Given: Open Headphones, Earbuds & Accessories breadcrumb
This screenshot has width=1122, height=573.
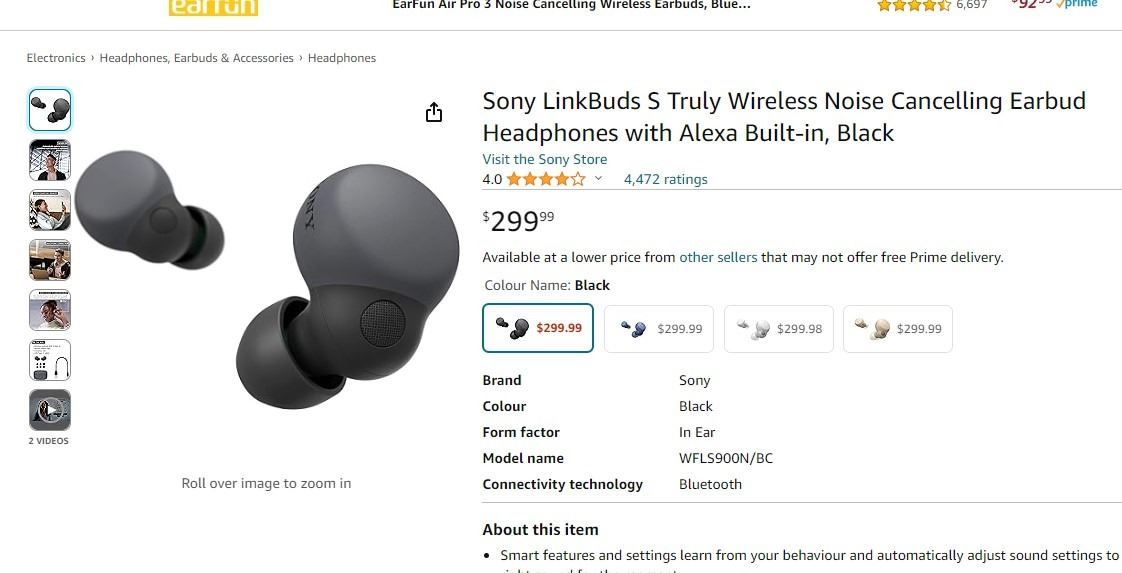Looking at the screenshot, I should point(196,58).
